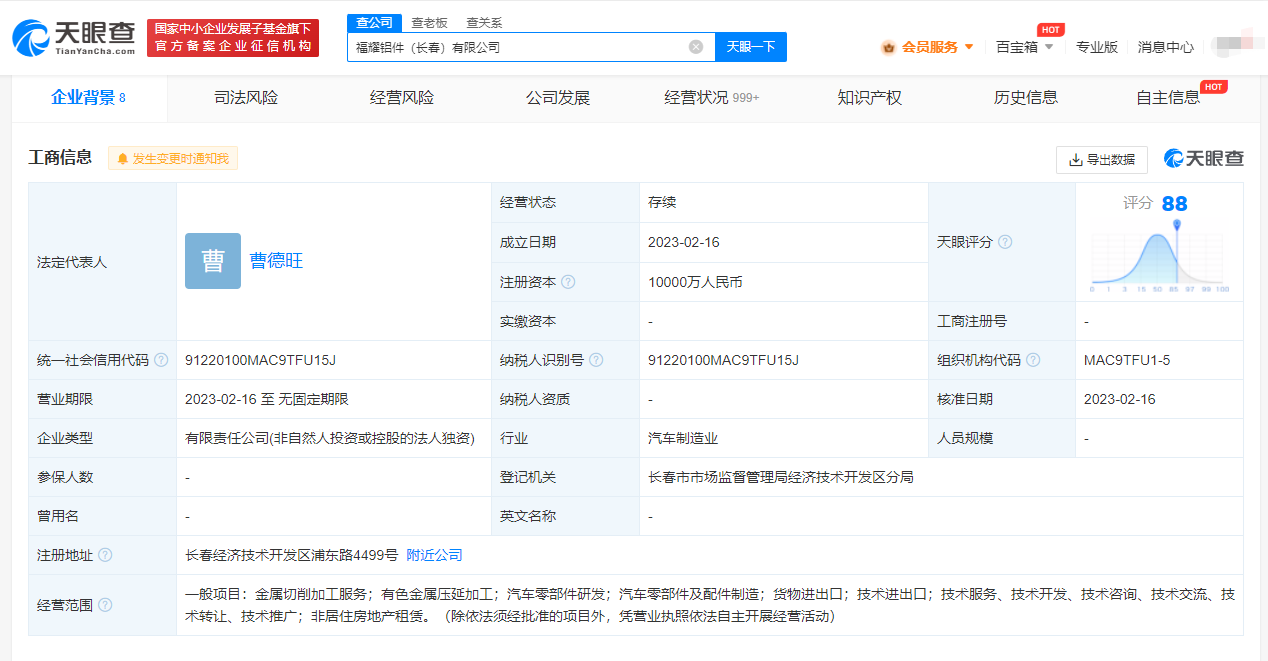Open the help icon beside 注册资本

[x=568, y=282]
